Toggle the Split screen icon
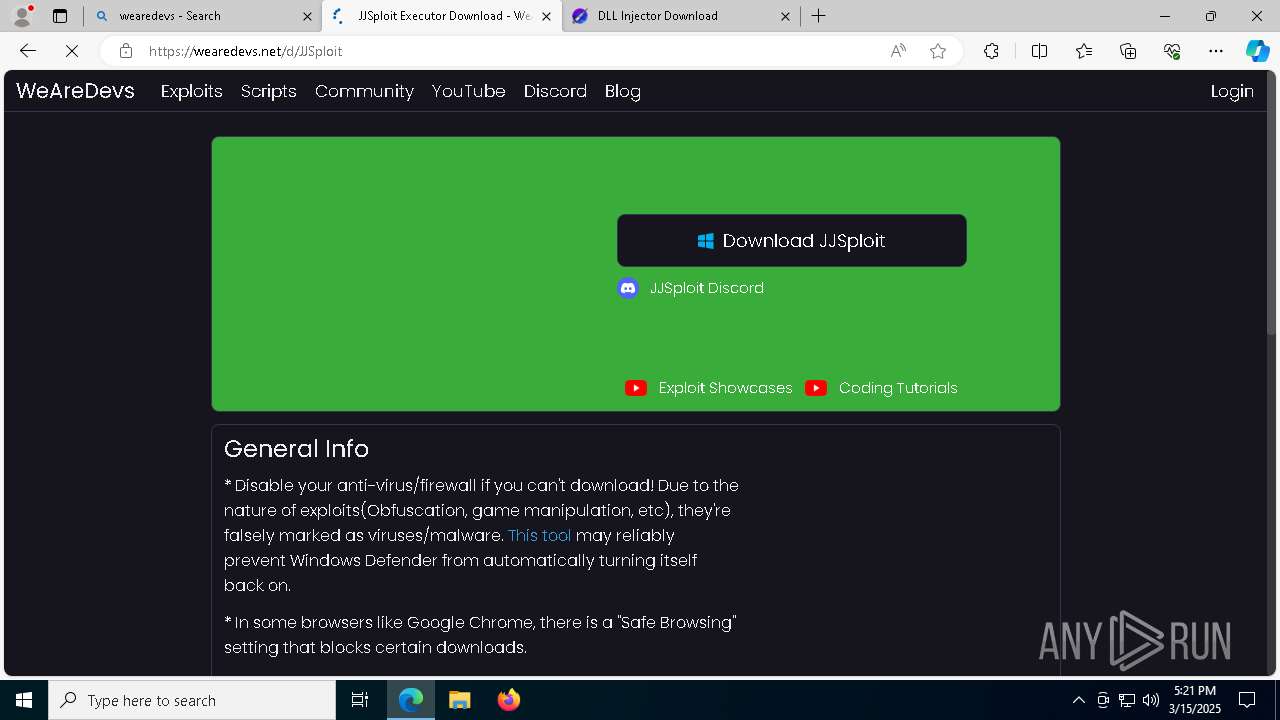This screenshot has width=1280, height=720. (1039, 51)
